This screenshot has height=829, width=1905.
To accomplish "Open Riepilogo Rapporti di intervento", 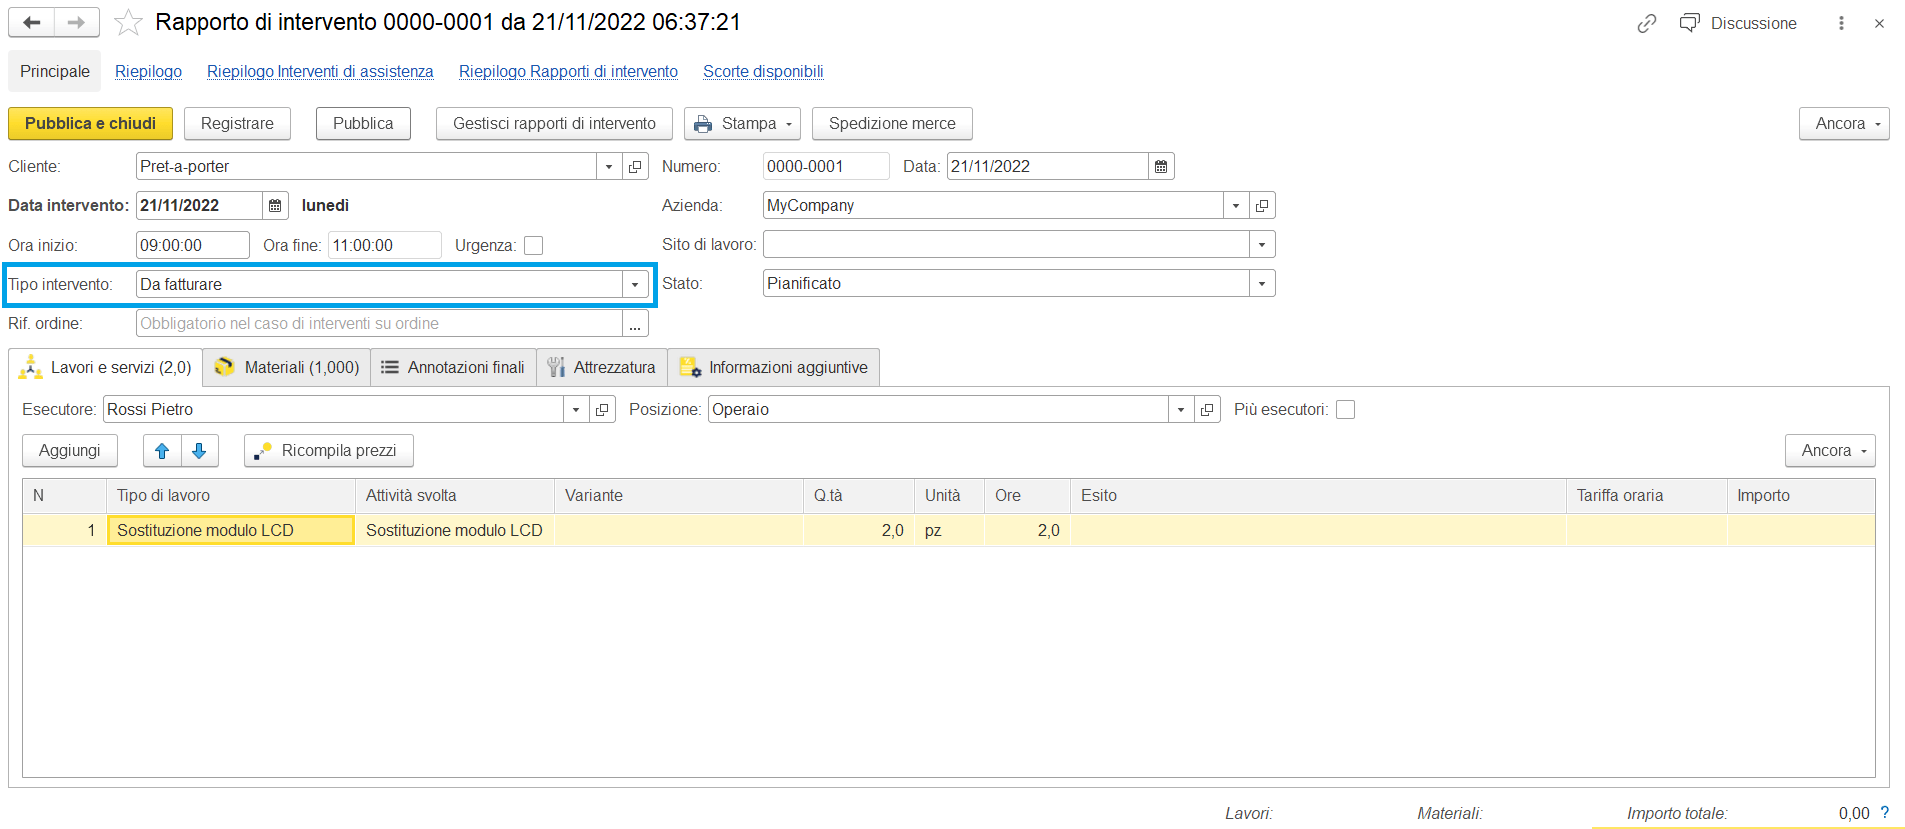I will click(x=568, y=71).
